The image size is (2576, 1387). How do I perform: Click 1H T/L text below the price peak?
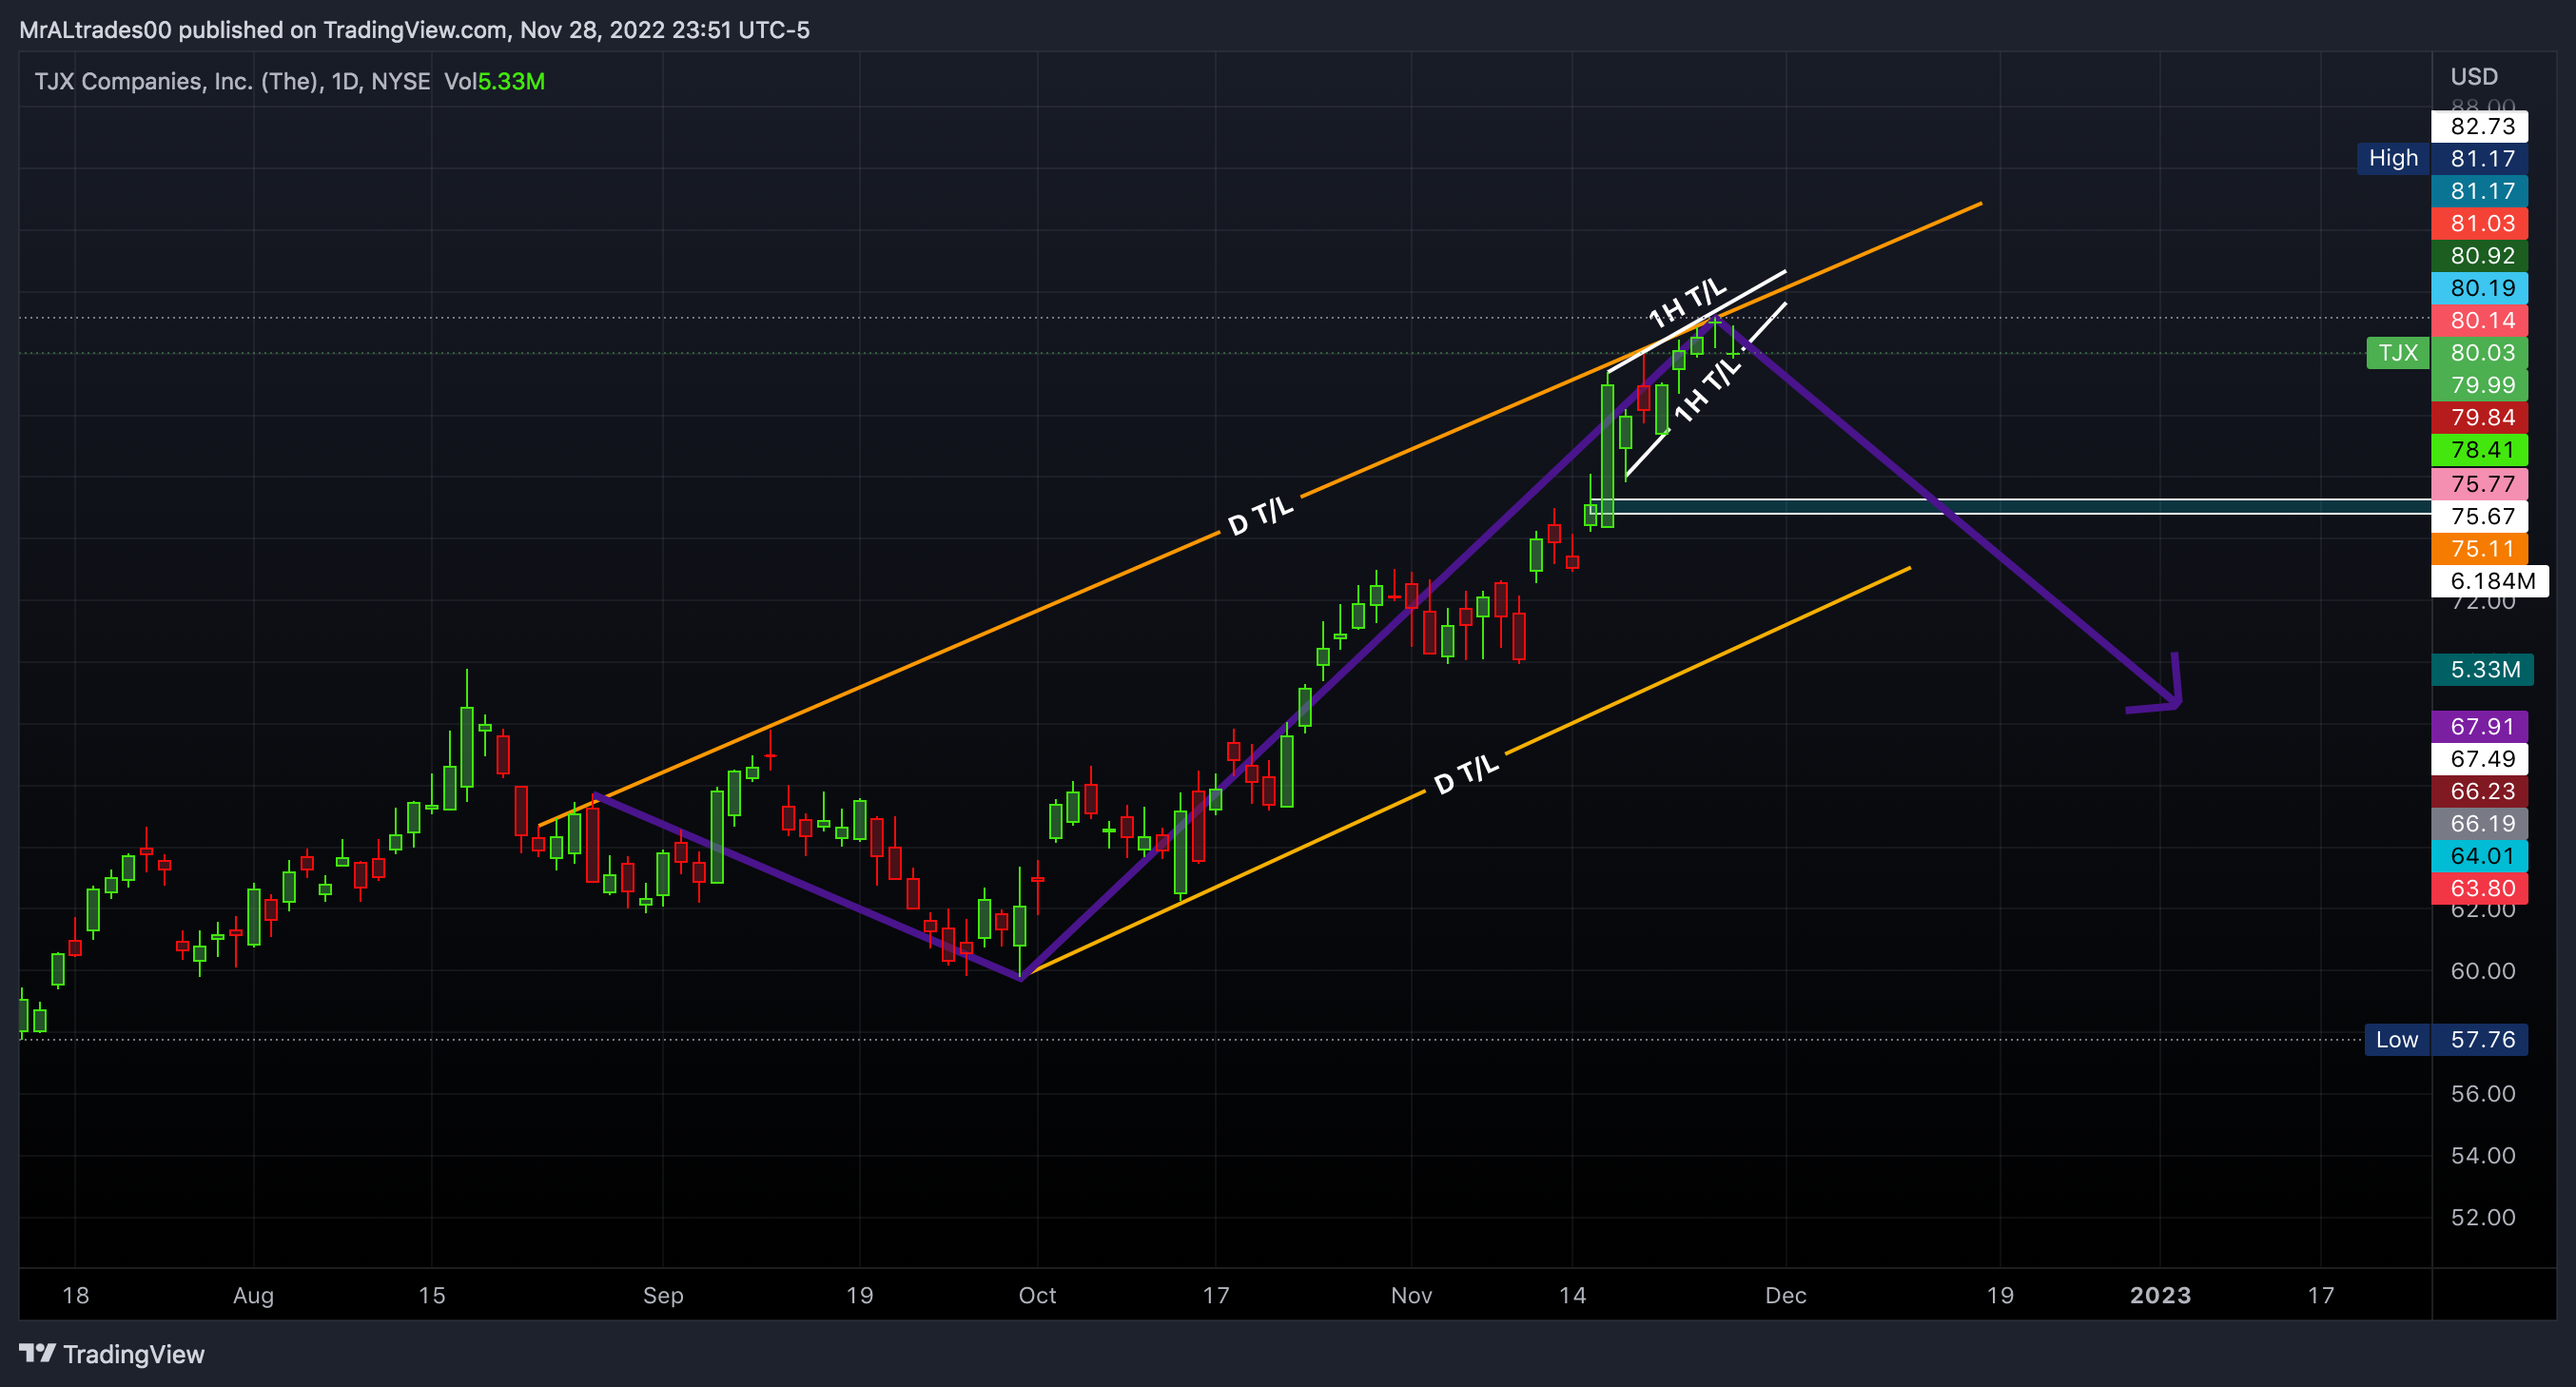click(1708, 390)
